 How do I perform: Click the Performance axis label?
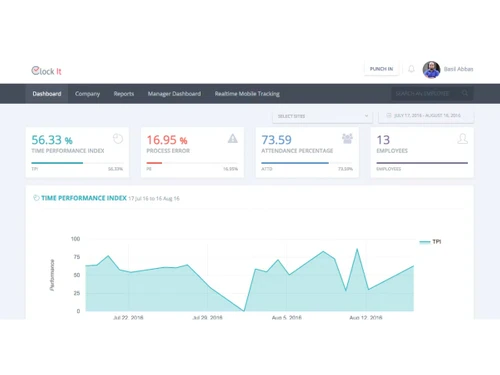(x=52, y=275)
